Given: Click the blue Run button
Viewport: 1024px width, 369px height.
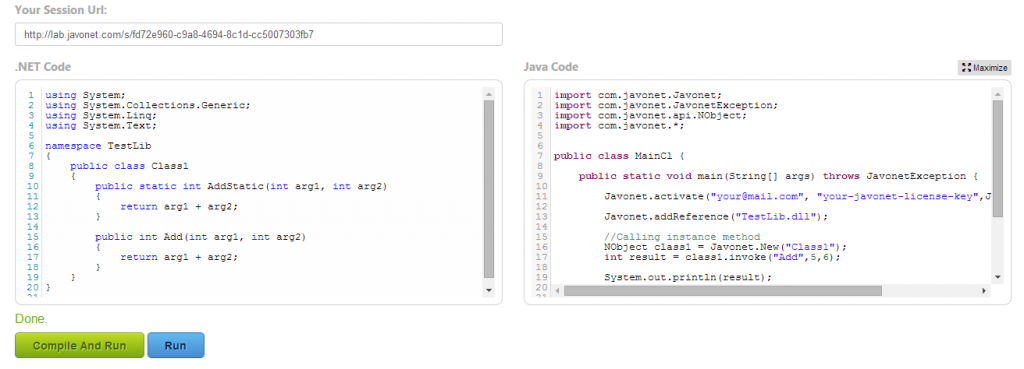Looking at the screenshot, I should point(176,345).
